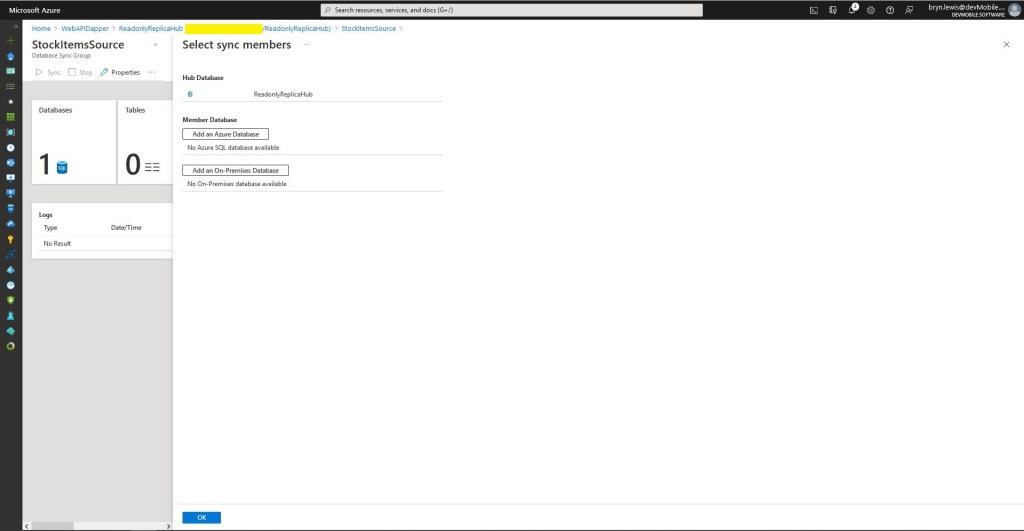Collapse the StockItemsSource blade with double chevron
Screen dimensions: 1024x531
click(x=155, y=45)
